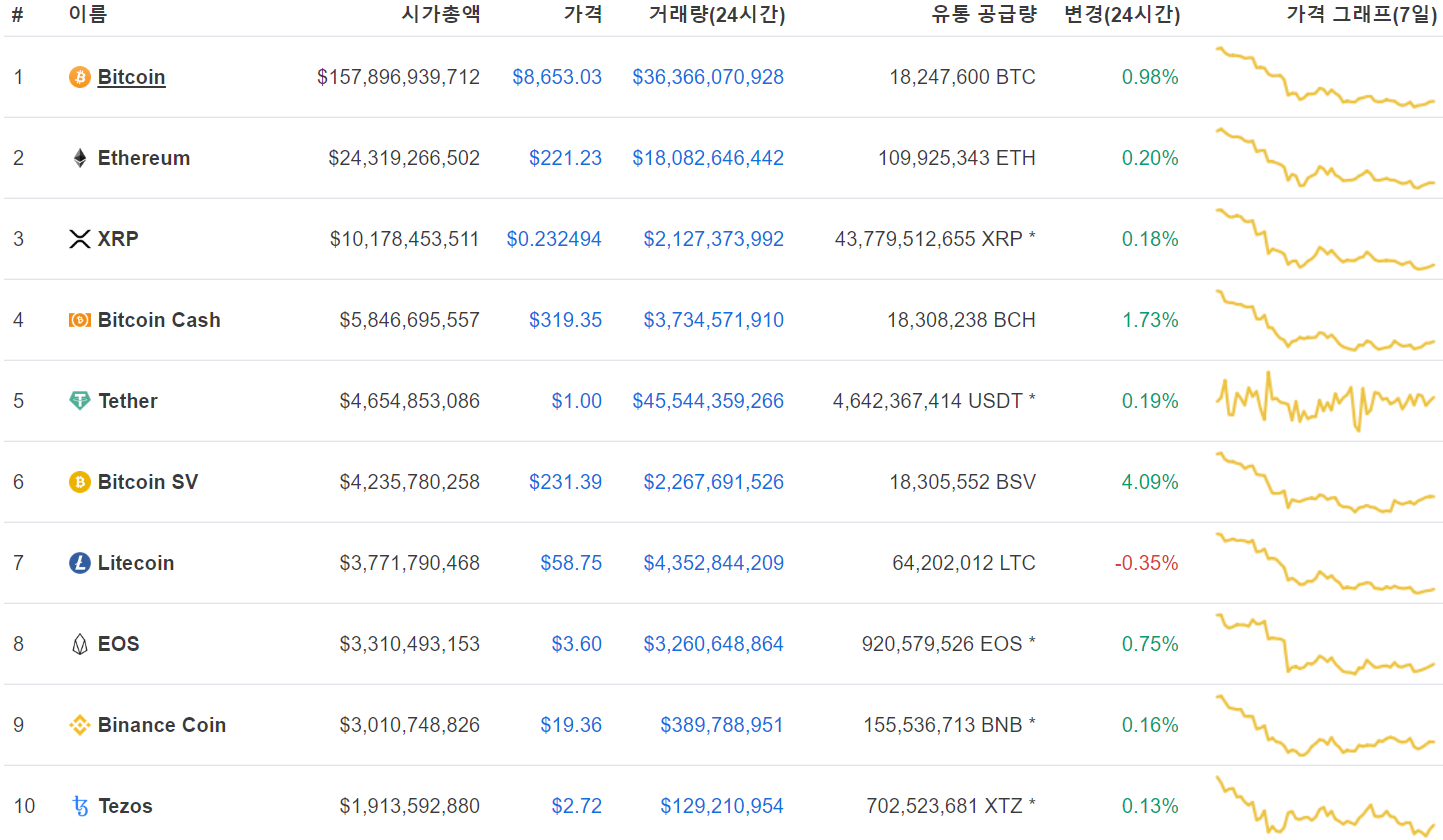1443x840 pixels.
Task: Open Tether 7-day price graph
Action: tap(1325, 401)
